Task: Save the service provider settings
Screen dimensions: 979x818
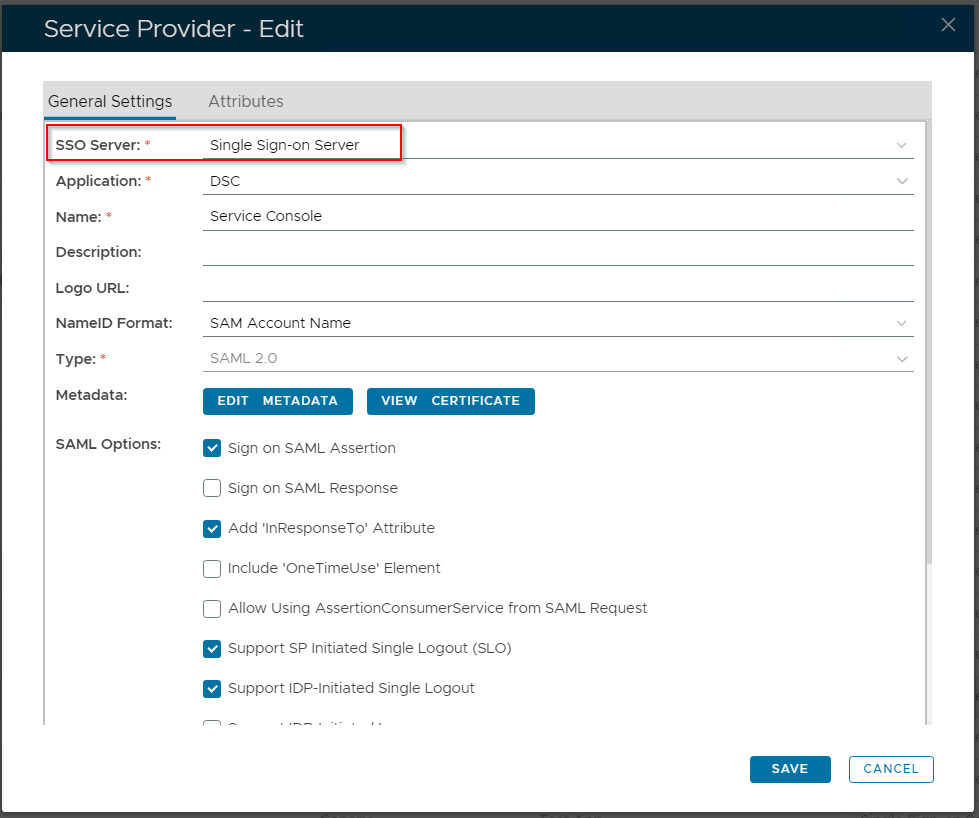Action: tap(790, 769)
